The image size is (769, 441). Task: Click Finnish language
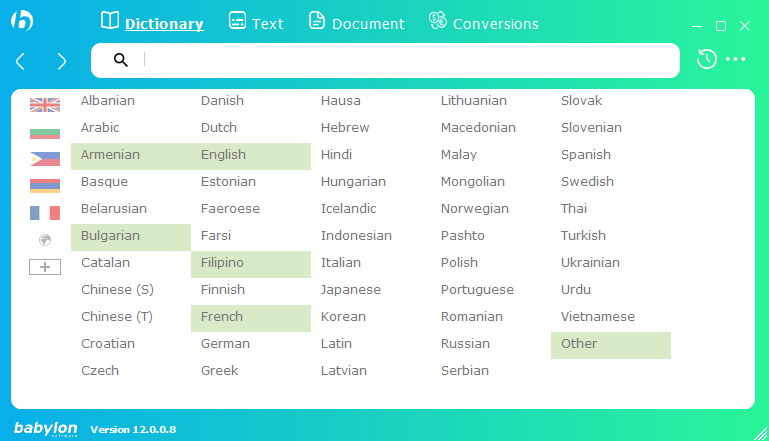point(223,289)
